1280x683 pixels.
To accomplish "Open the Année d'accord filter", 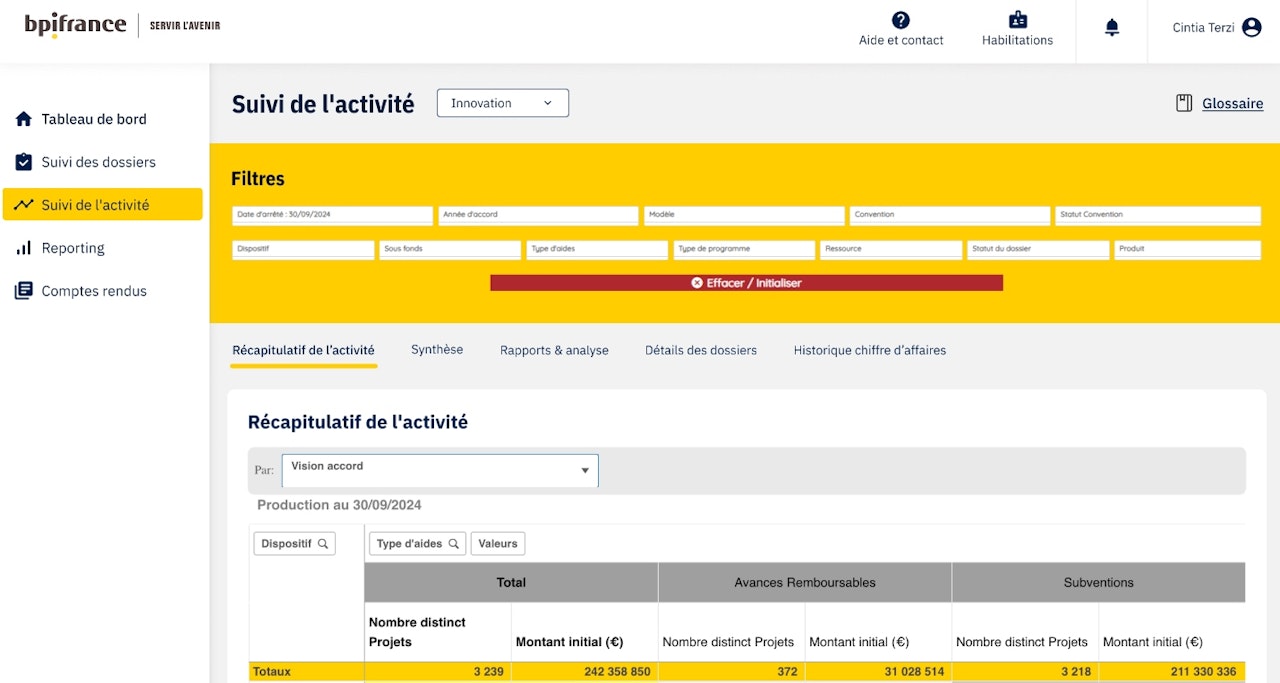I will 538,215.
